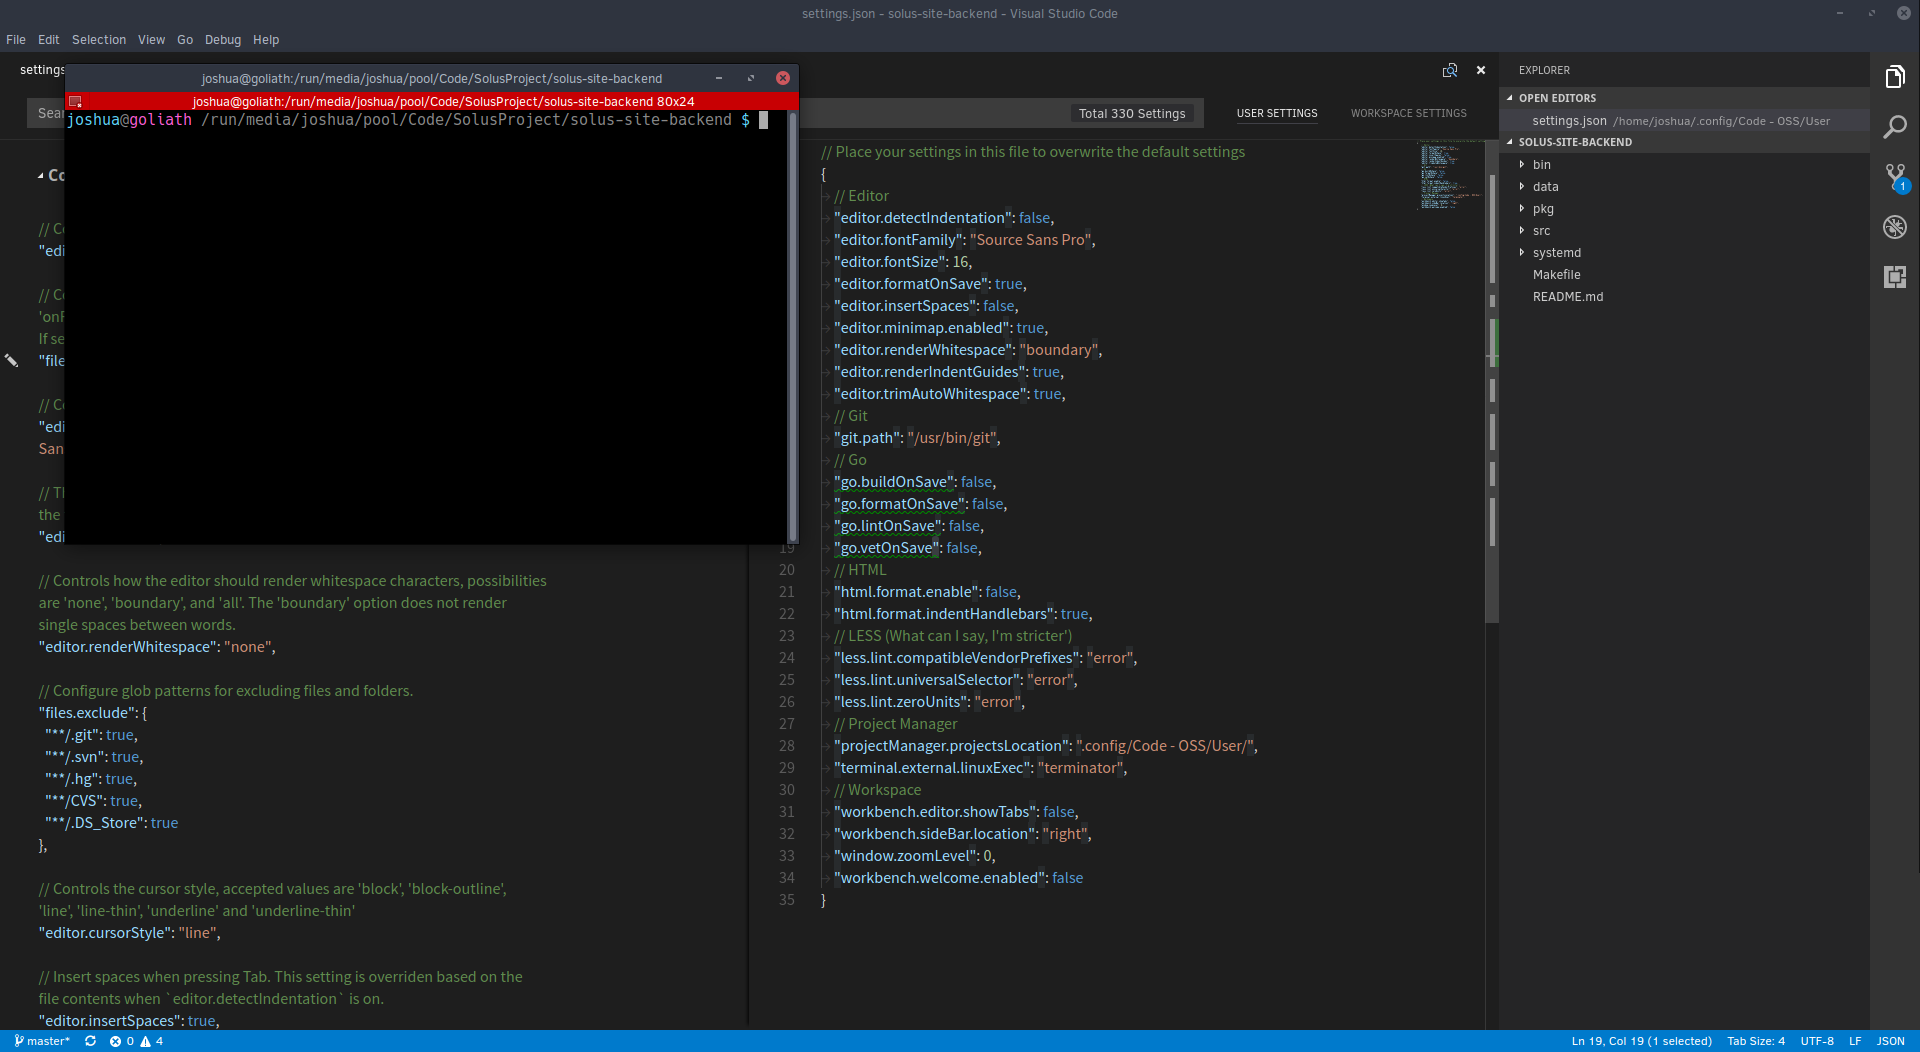The height and width of the screenshot is (1052, 1920).
Task: Click the EXPLORER panel title
Action: (x=1544, y=70)
